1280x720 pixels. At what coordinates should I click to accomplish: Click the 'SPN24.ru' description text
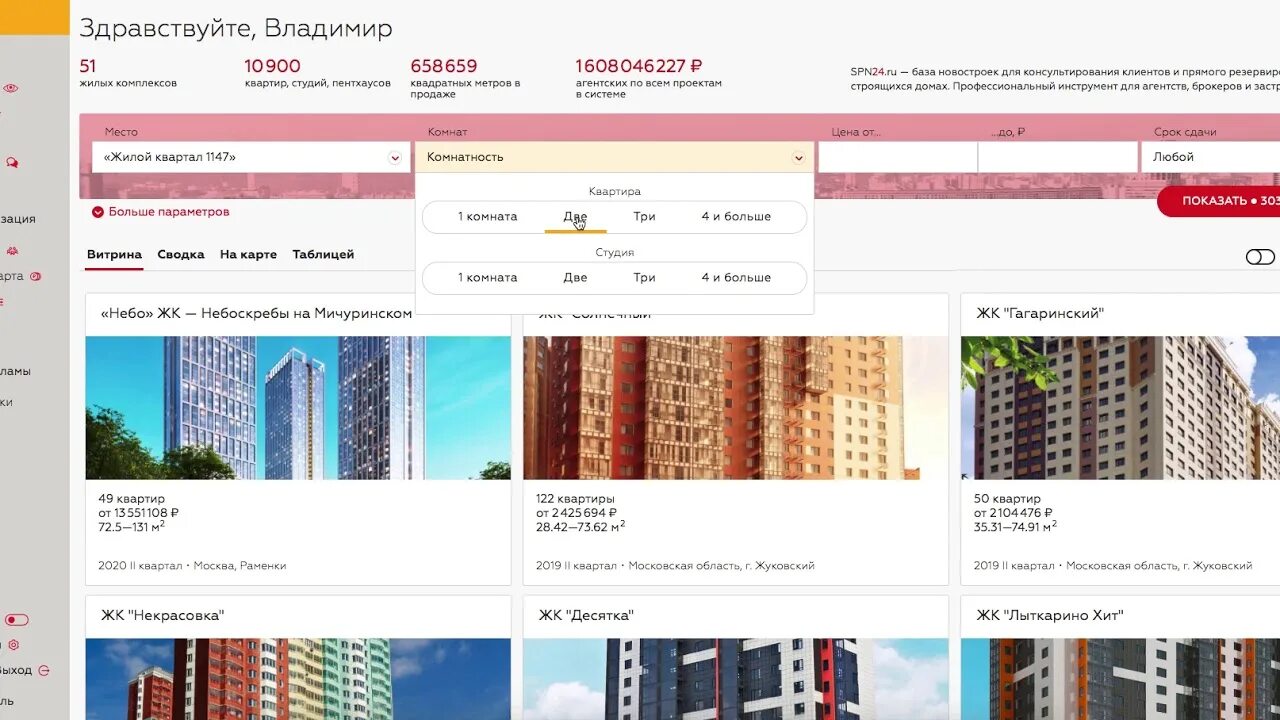[x=1065, y=79]
